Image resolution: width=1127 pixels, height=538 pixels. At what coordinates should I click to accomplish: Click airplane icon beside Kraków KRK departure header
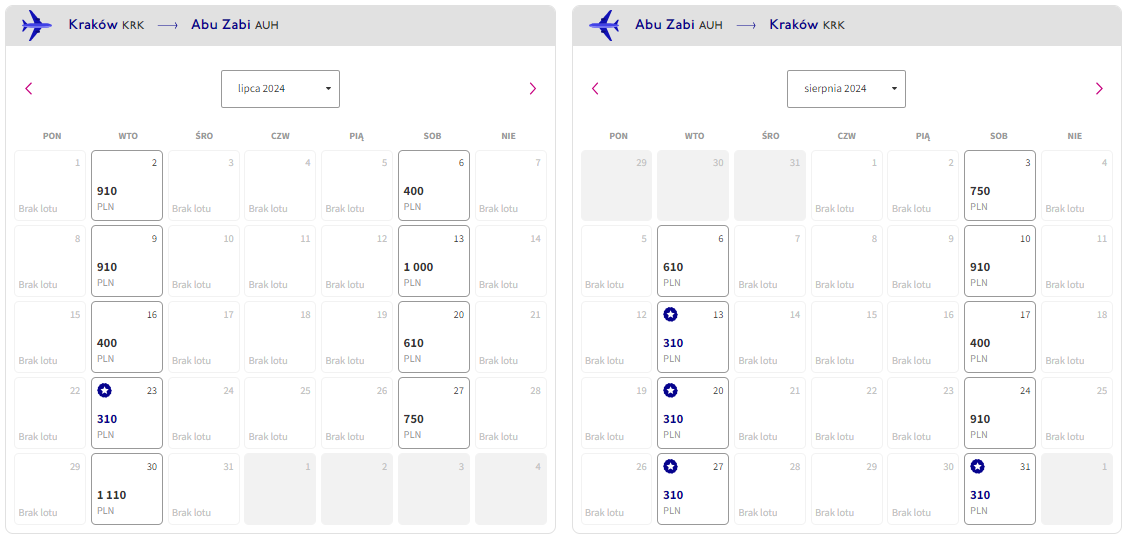[37, 25]
